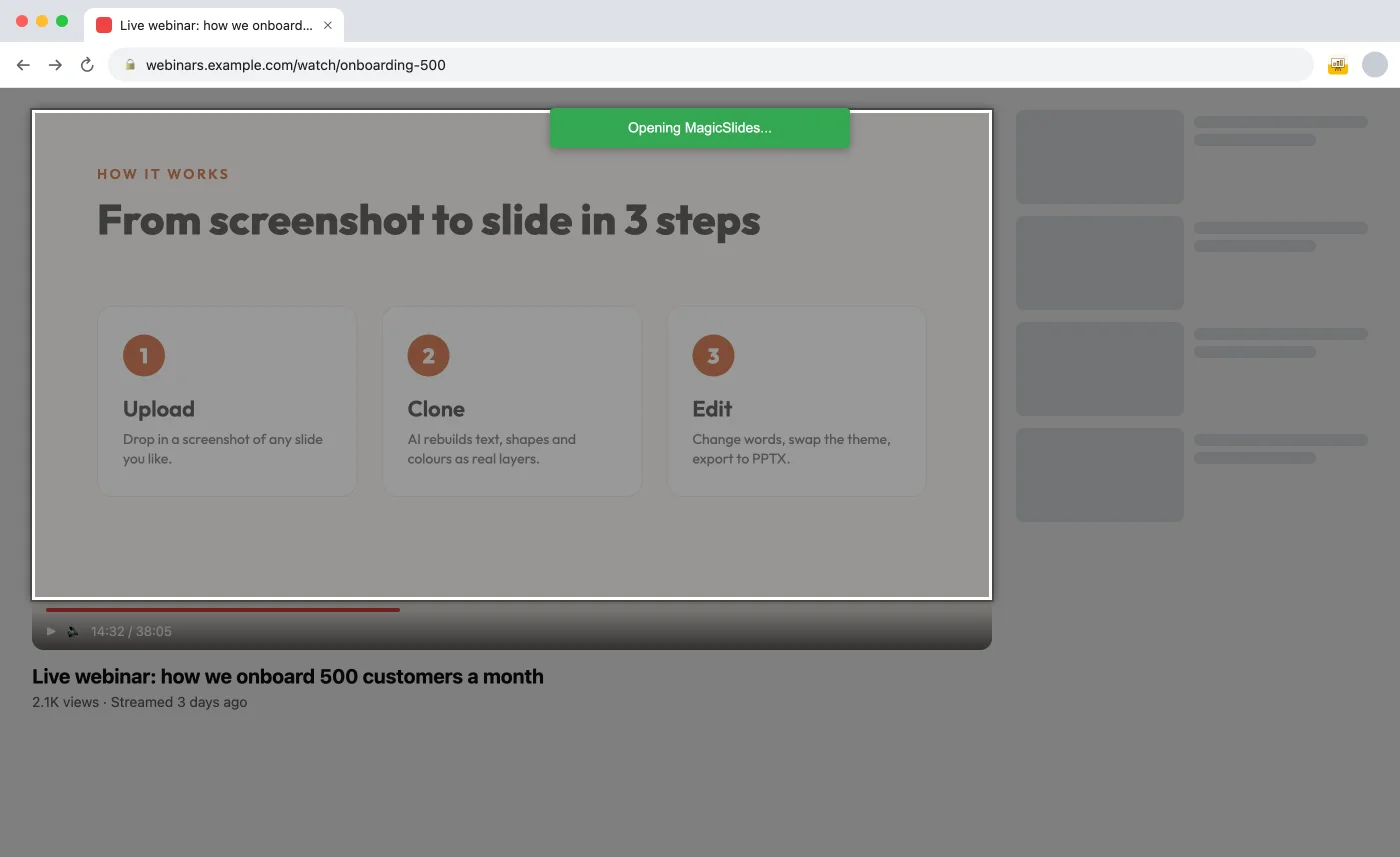This screenshot has width=1400, height=857.
Task: Close the browser window with red button
Action: coord(22,21)
